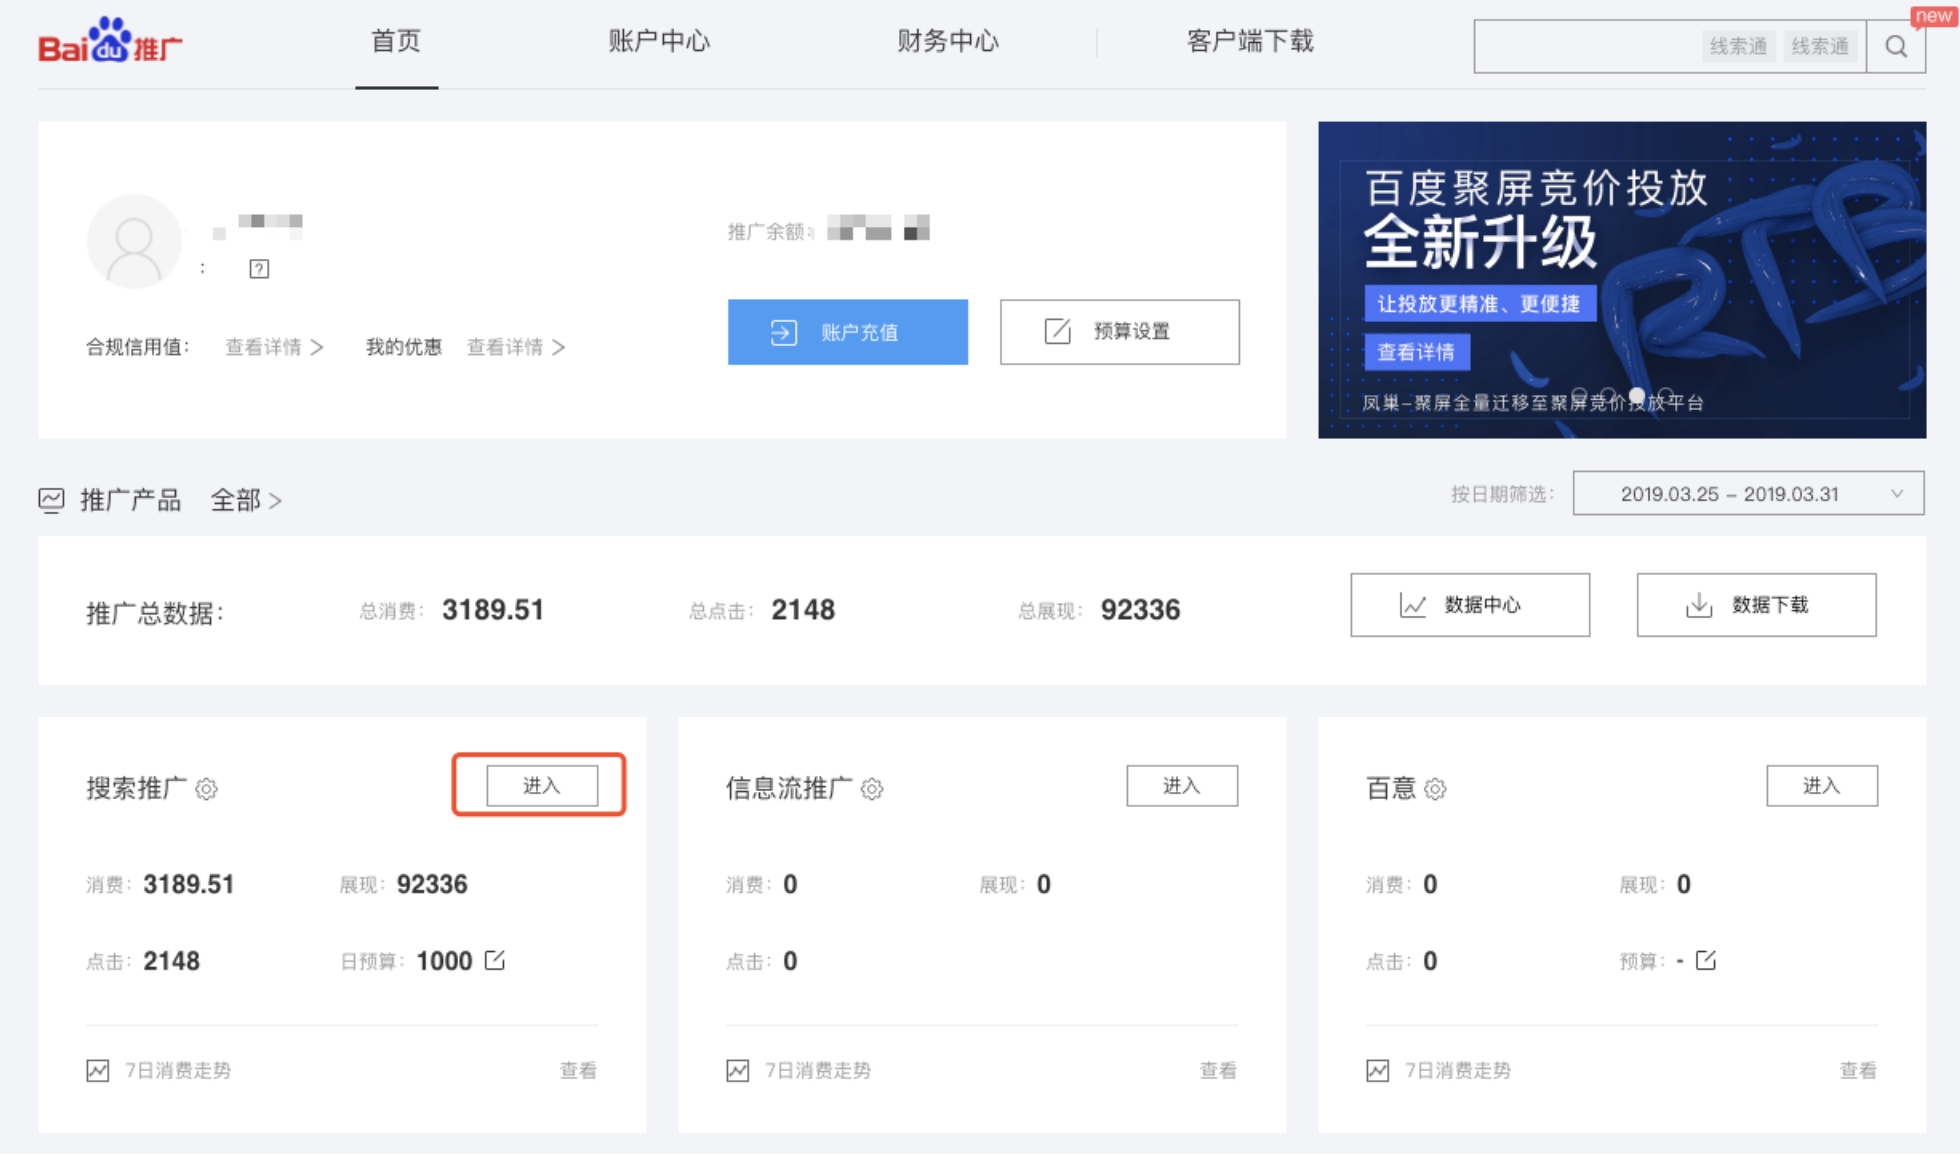Click 查看 for 信息流推广 7日消费走势
Screen dimensions: 1960x1156
click(1218, 1070)
